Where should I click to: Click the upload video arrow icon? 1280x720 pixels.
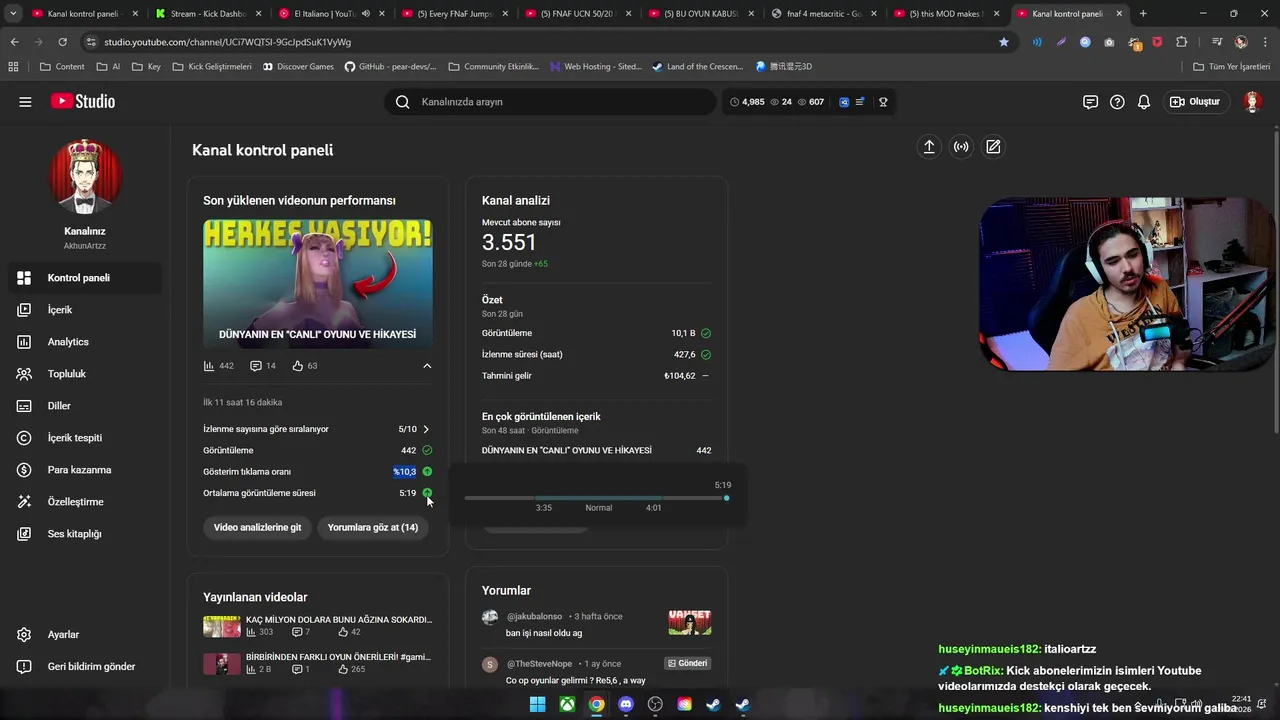tap(929, 147)
